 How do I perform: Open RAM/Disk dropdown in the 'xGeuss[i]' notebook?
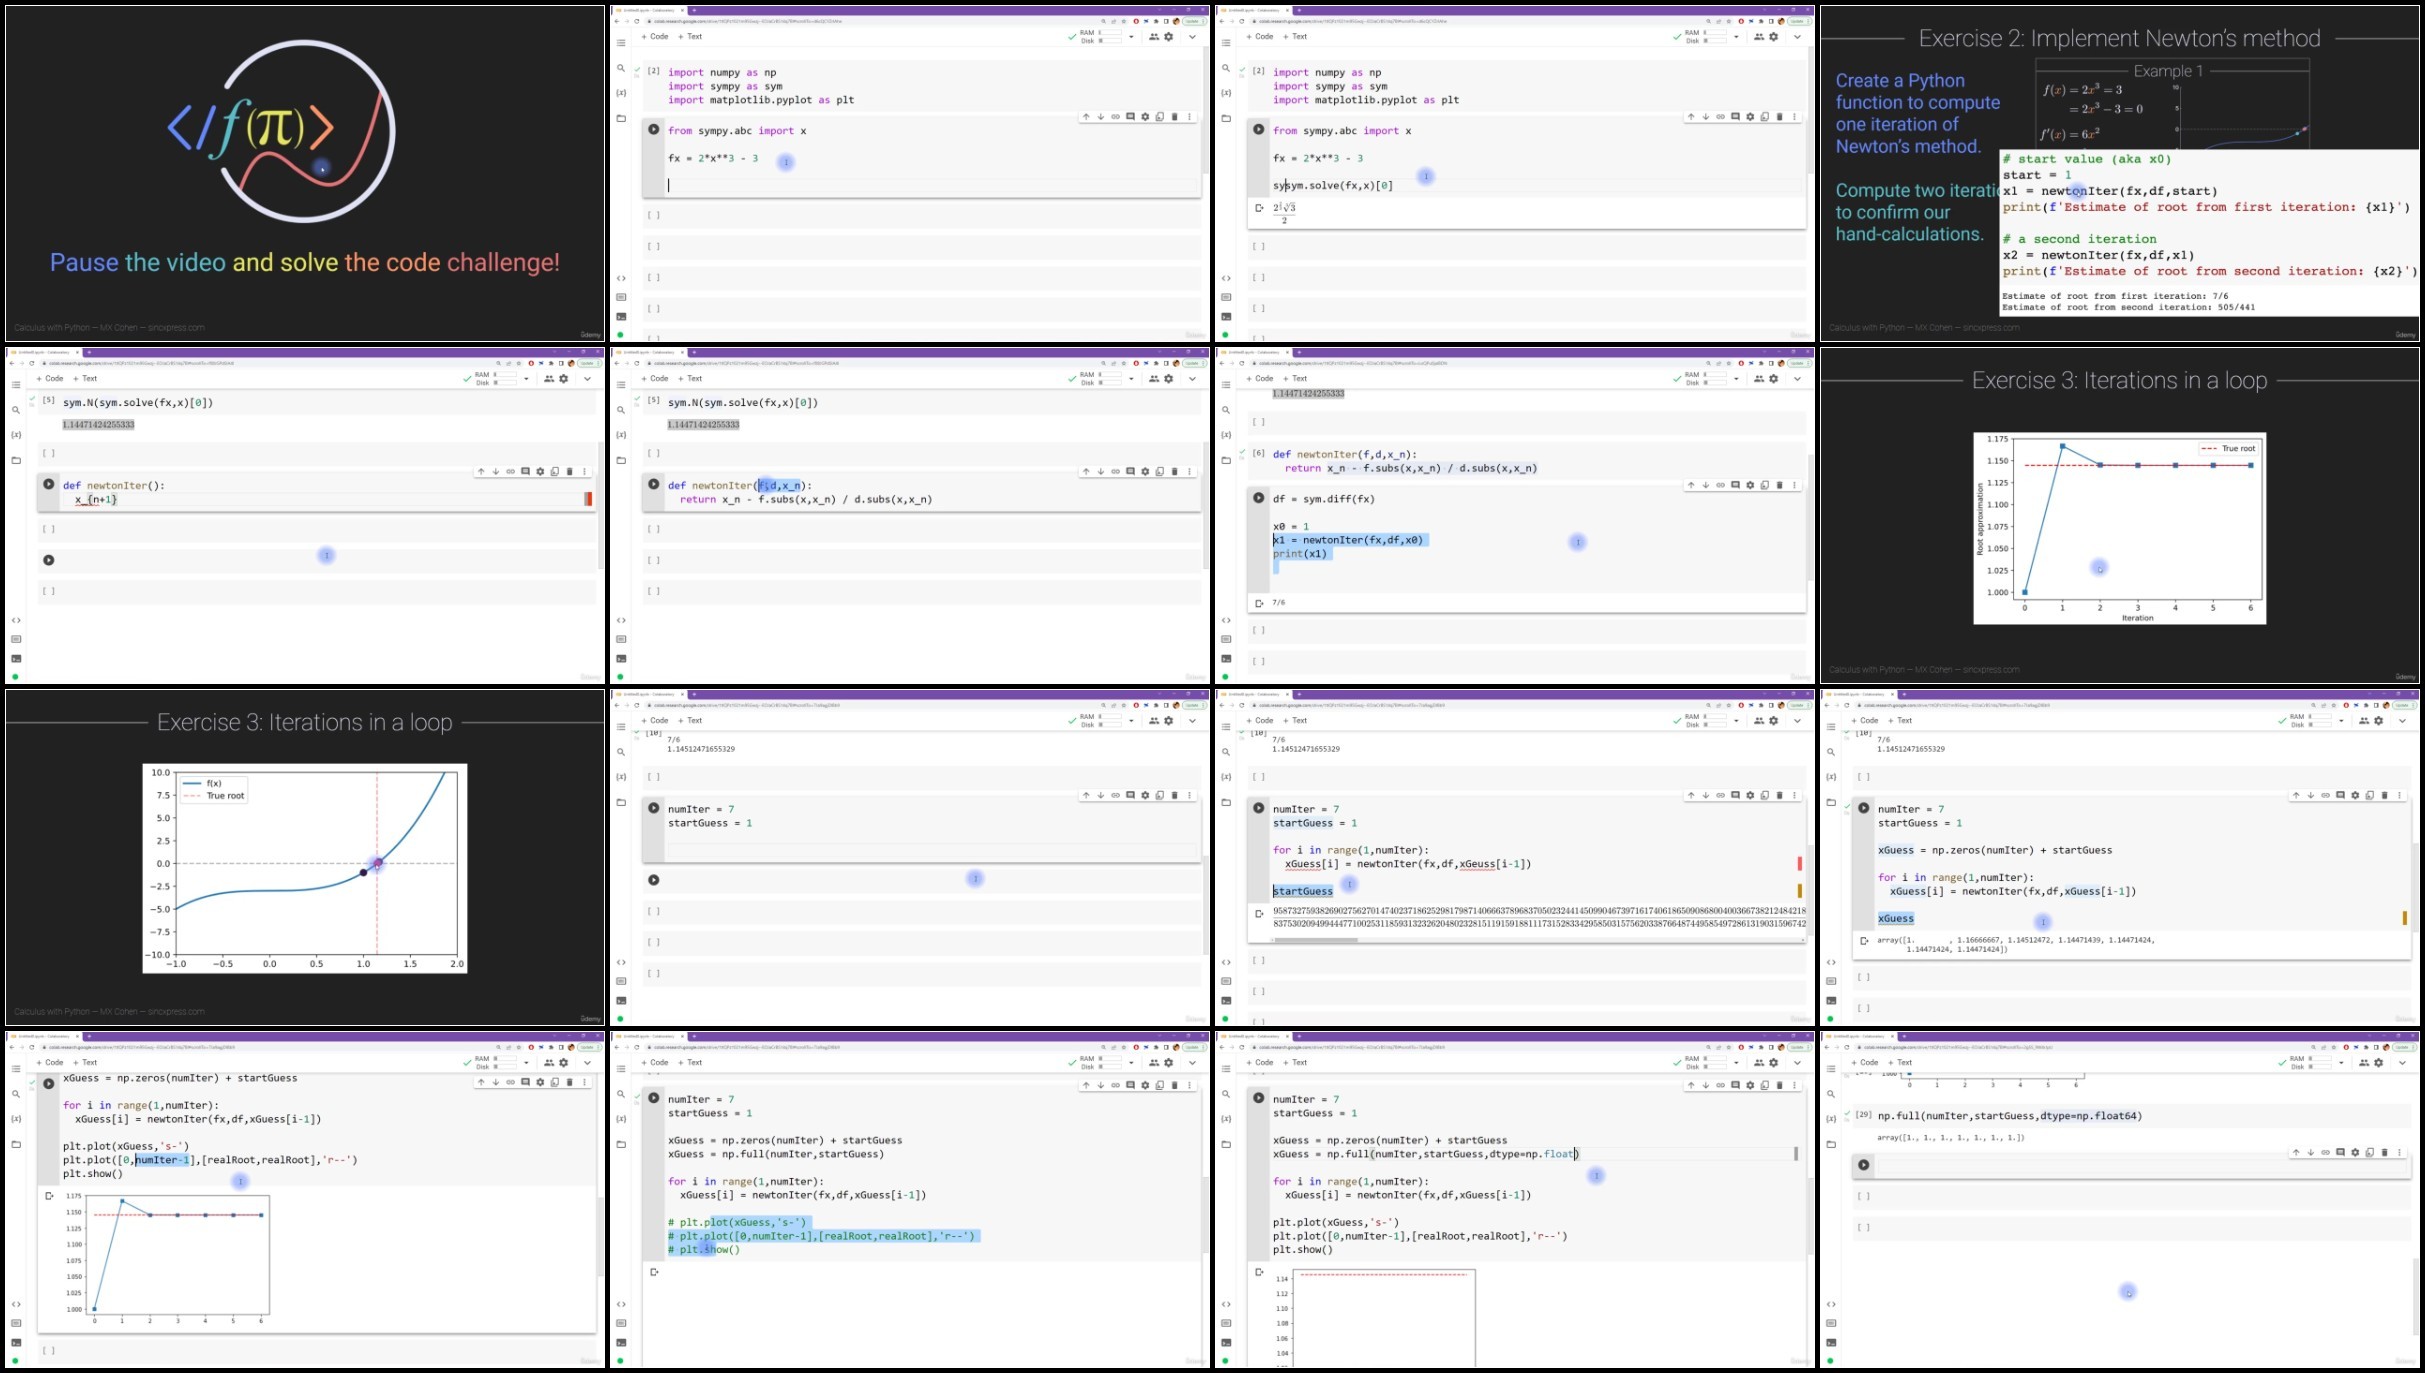click(x=1736, y=721)
